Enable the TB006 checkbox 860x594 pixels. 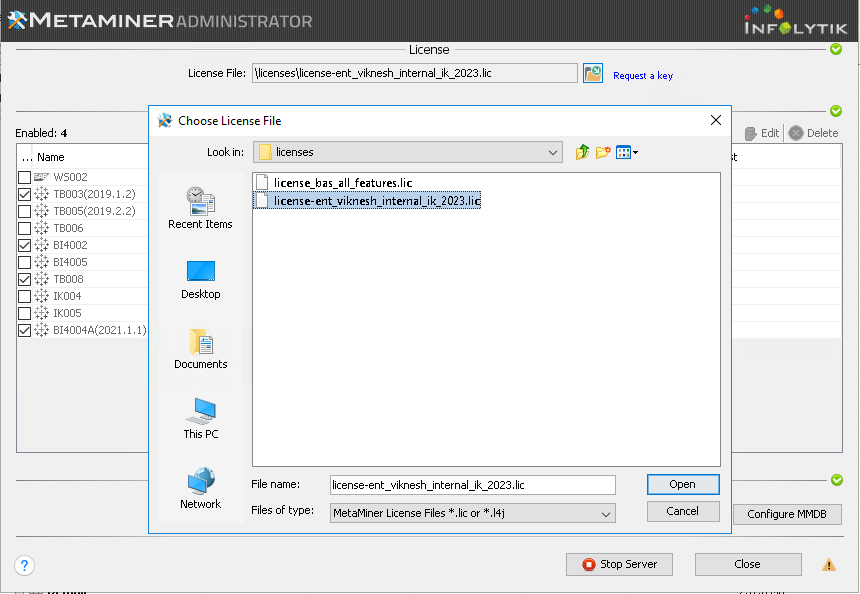point(24,228)
